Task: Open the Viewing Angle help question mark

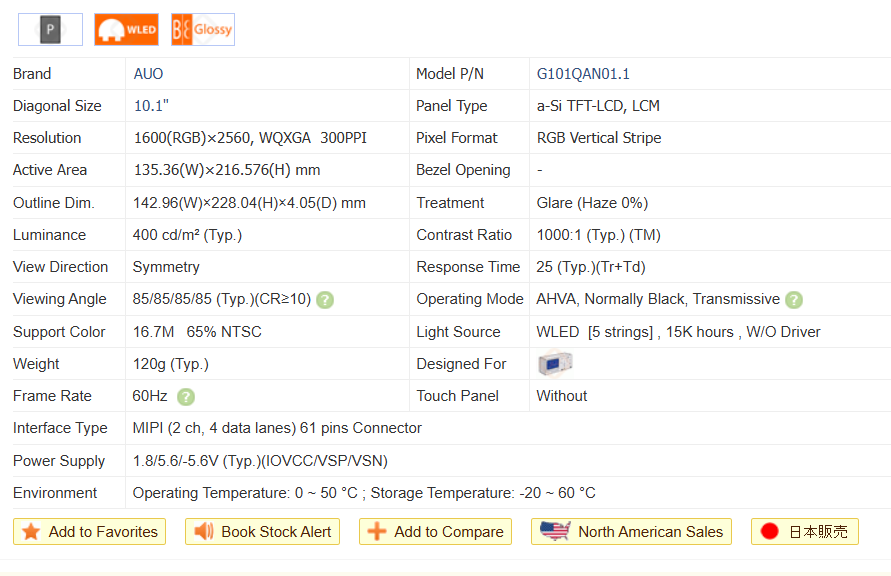Action: (x=325, y=300)
